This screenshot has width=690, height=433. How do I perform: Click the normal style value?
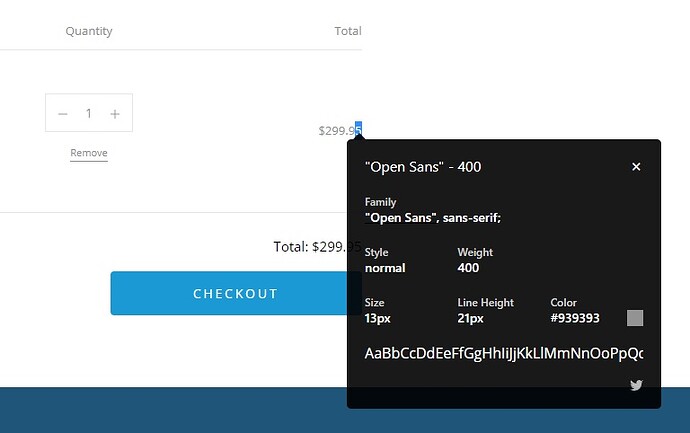385,268
